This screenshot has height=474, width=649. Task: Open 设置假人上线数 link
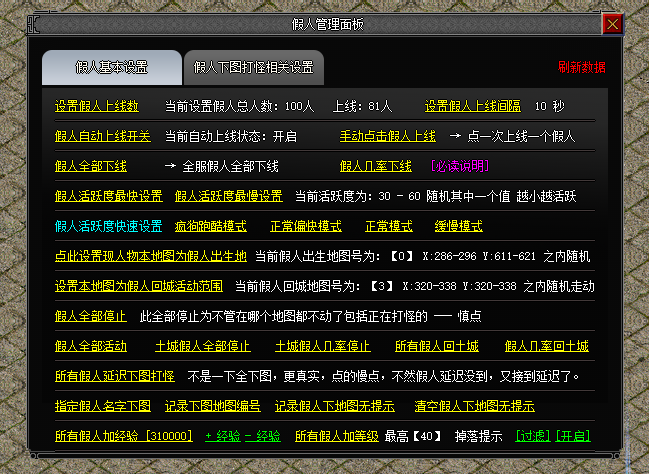point(97,106)
